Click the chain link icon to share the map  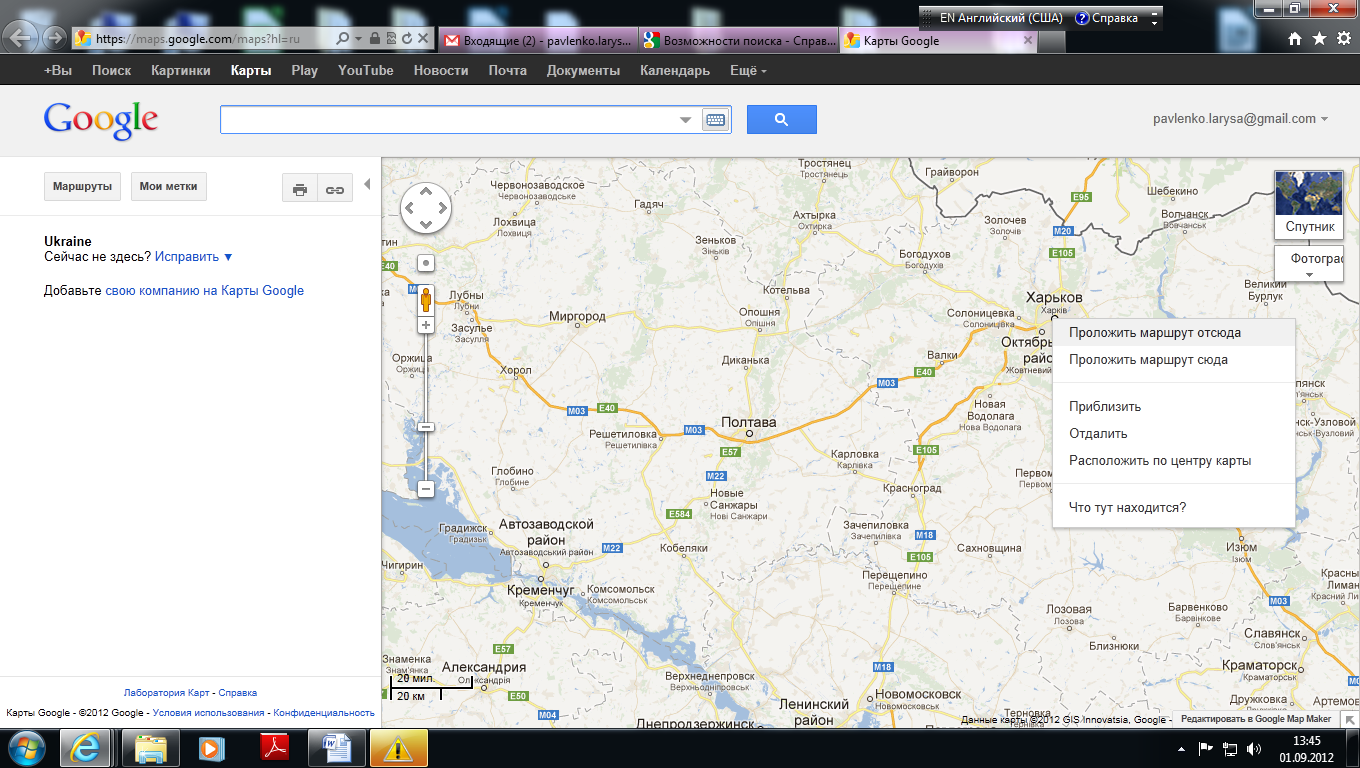(335, 188)
